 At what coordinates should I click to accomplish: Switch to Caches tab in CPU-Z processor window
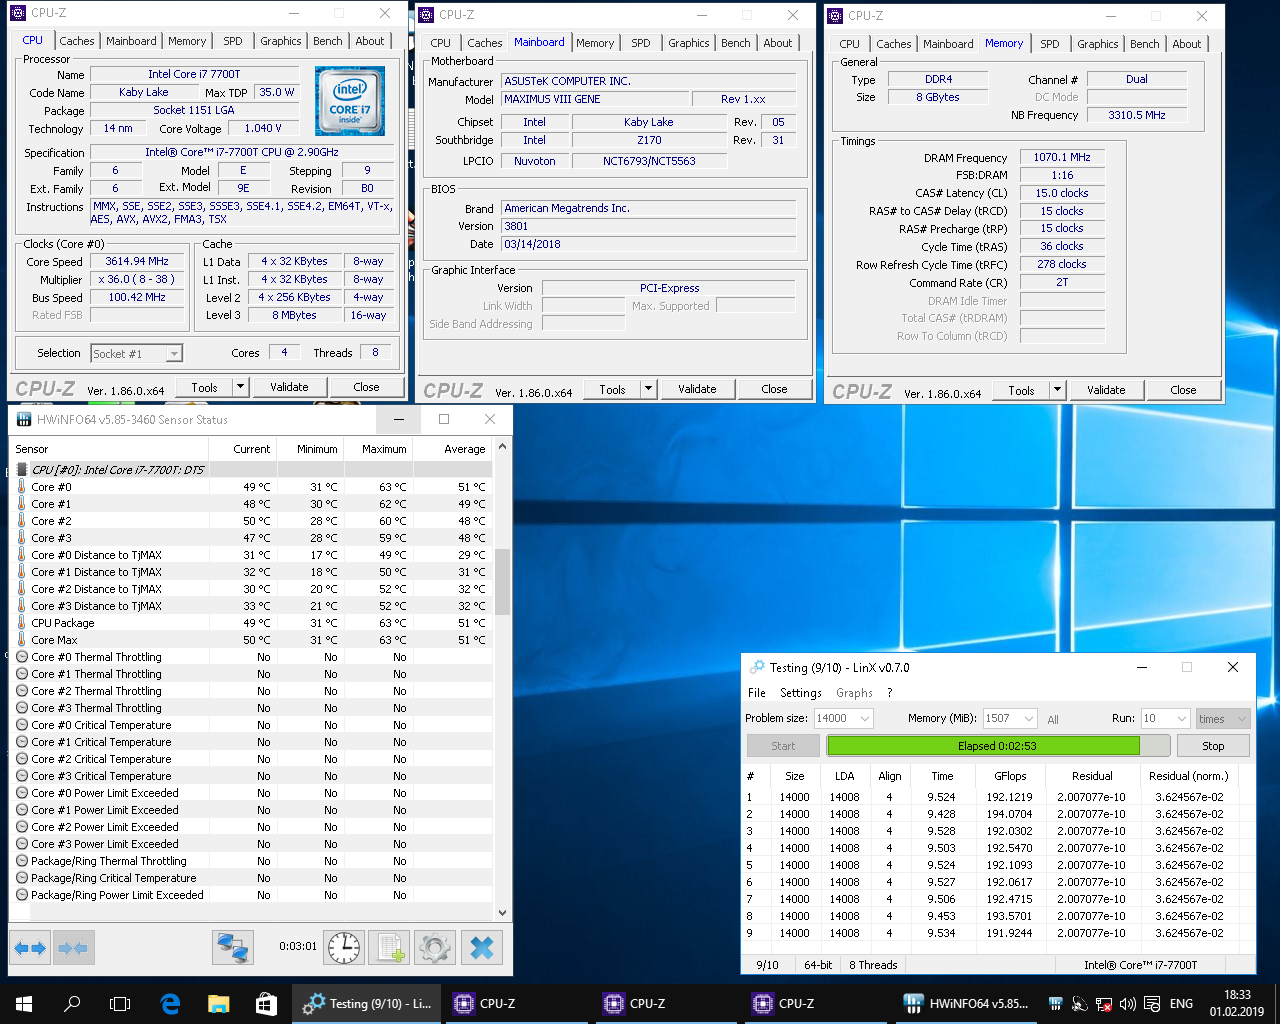click(77, 41)
